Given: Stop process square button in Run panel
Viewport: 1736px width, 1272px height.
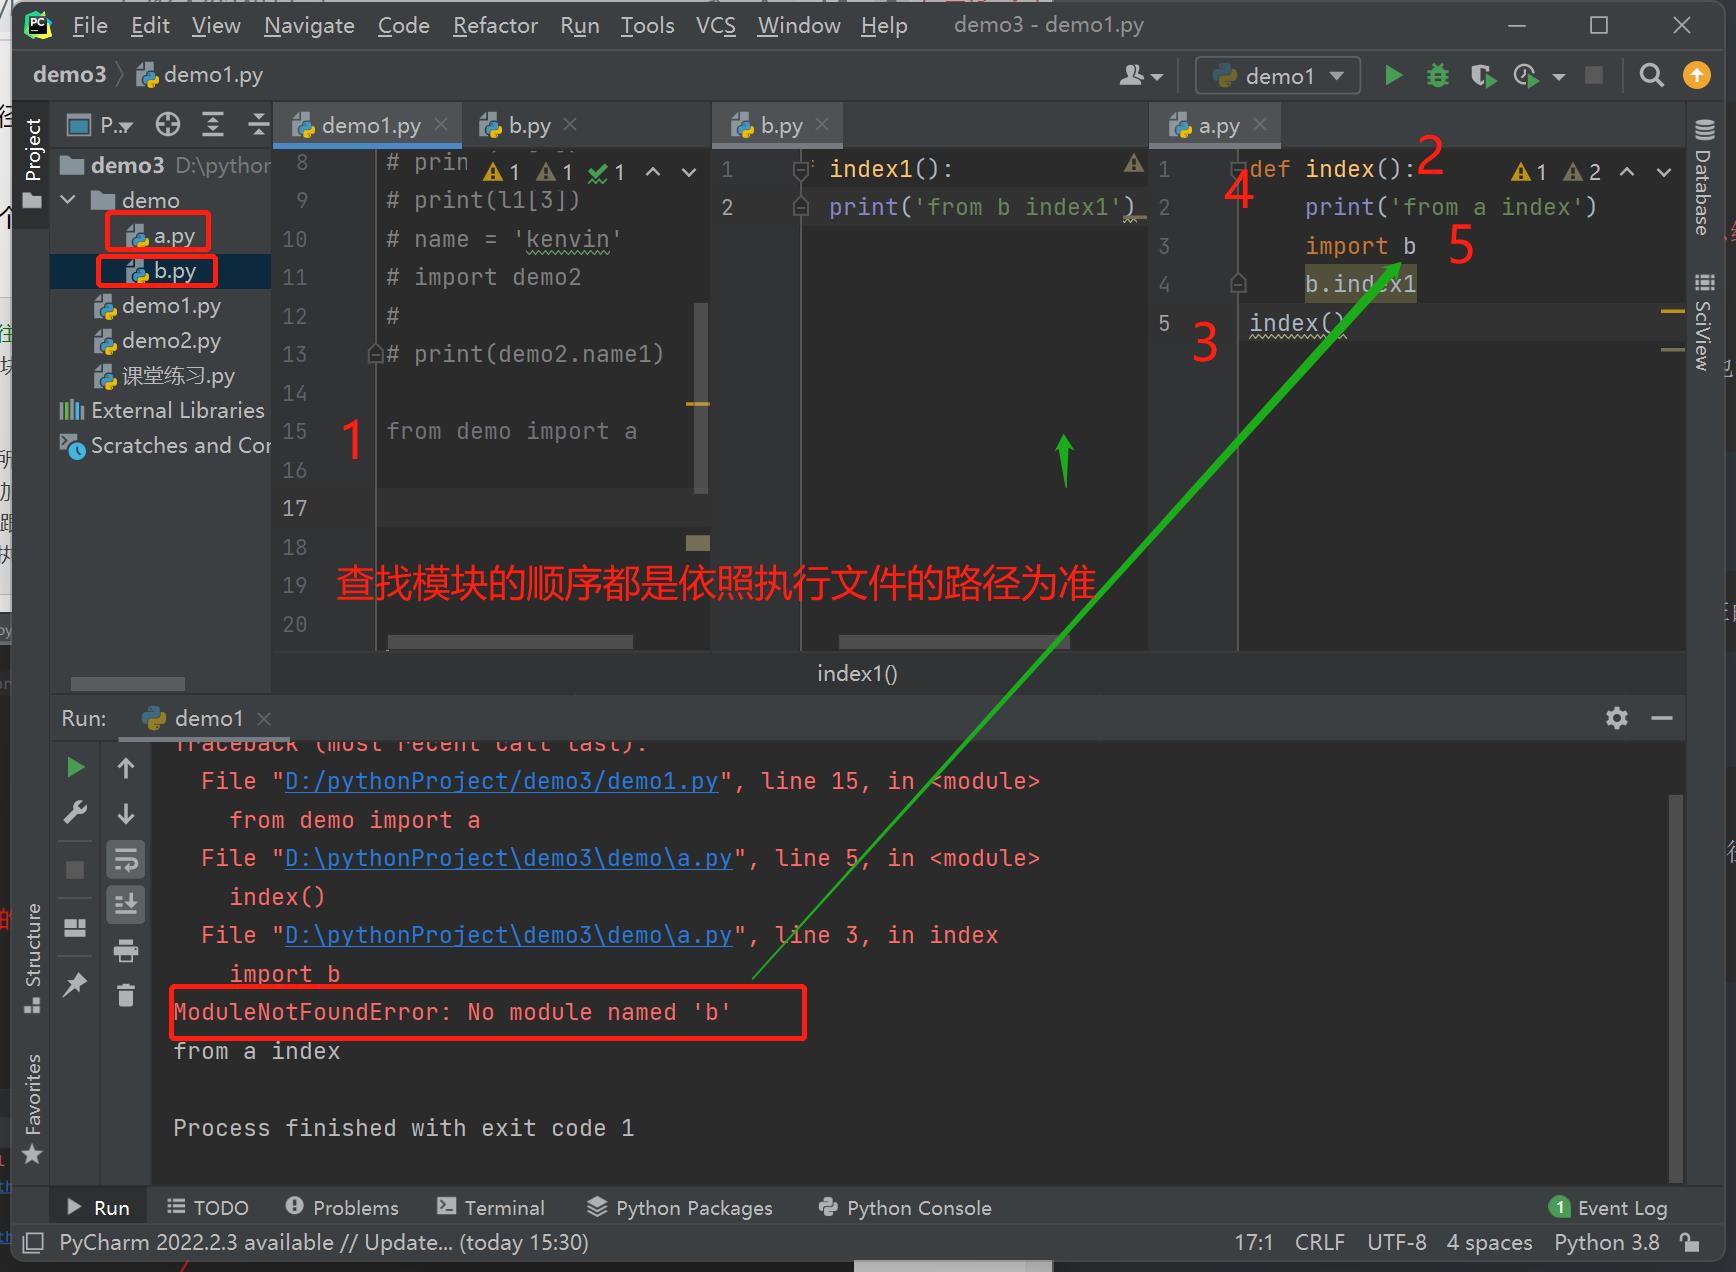Looking at the screenshot, I should click(x=75, y=870).
